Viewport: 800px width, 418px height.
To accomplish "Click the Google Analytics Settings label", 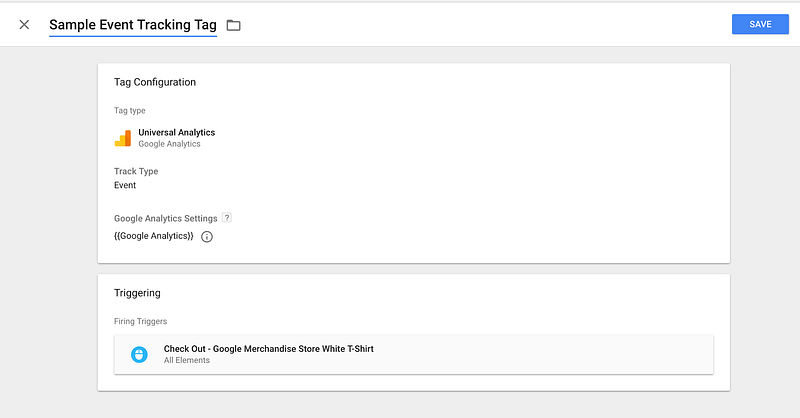I will coord(165,217).
